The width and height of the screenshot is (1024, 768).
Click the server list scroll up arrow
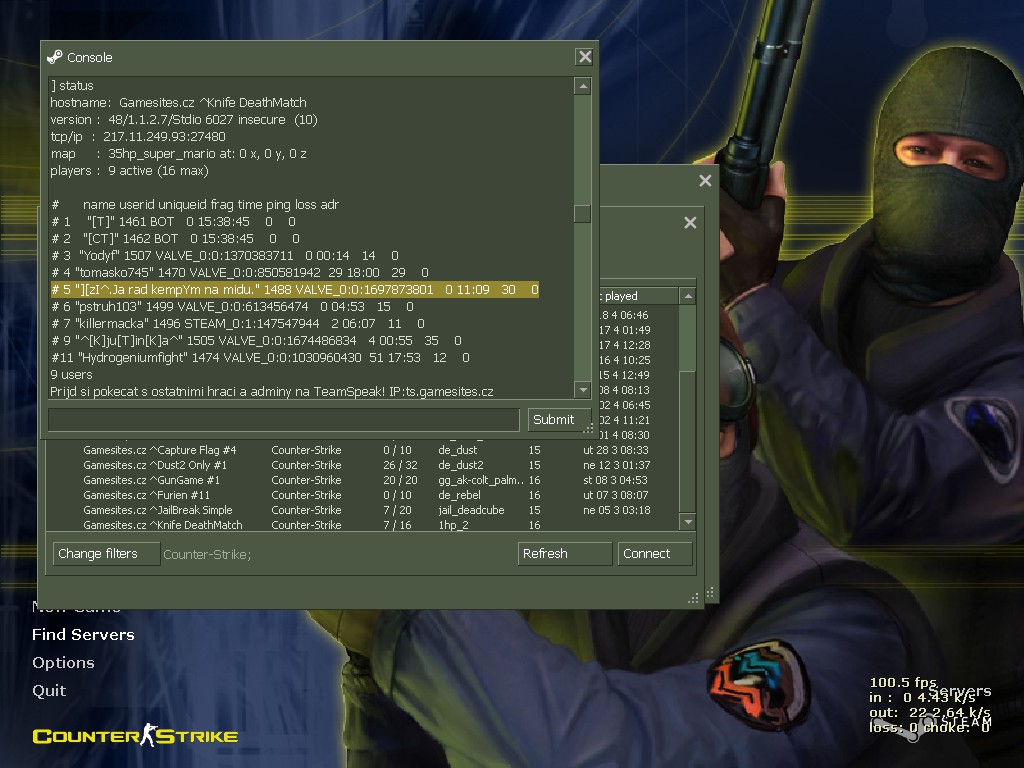[x=688, y=296]
